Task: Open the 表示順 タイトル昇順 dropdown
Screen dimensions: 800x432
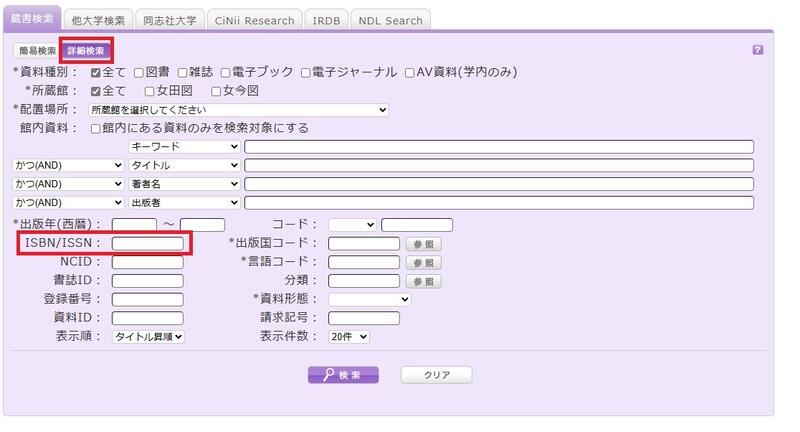Action: point(148,337)
